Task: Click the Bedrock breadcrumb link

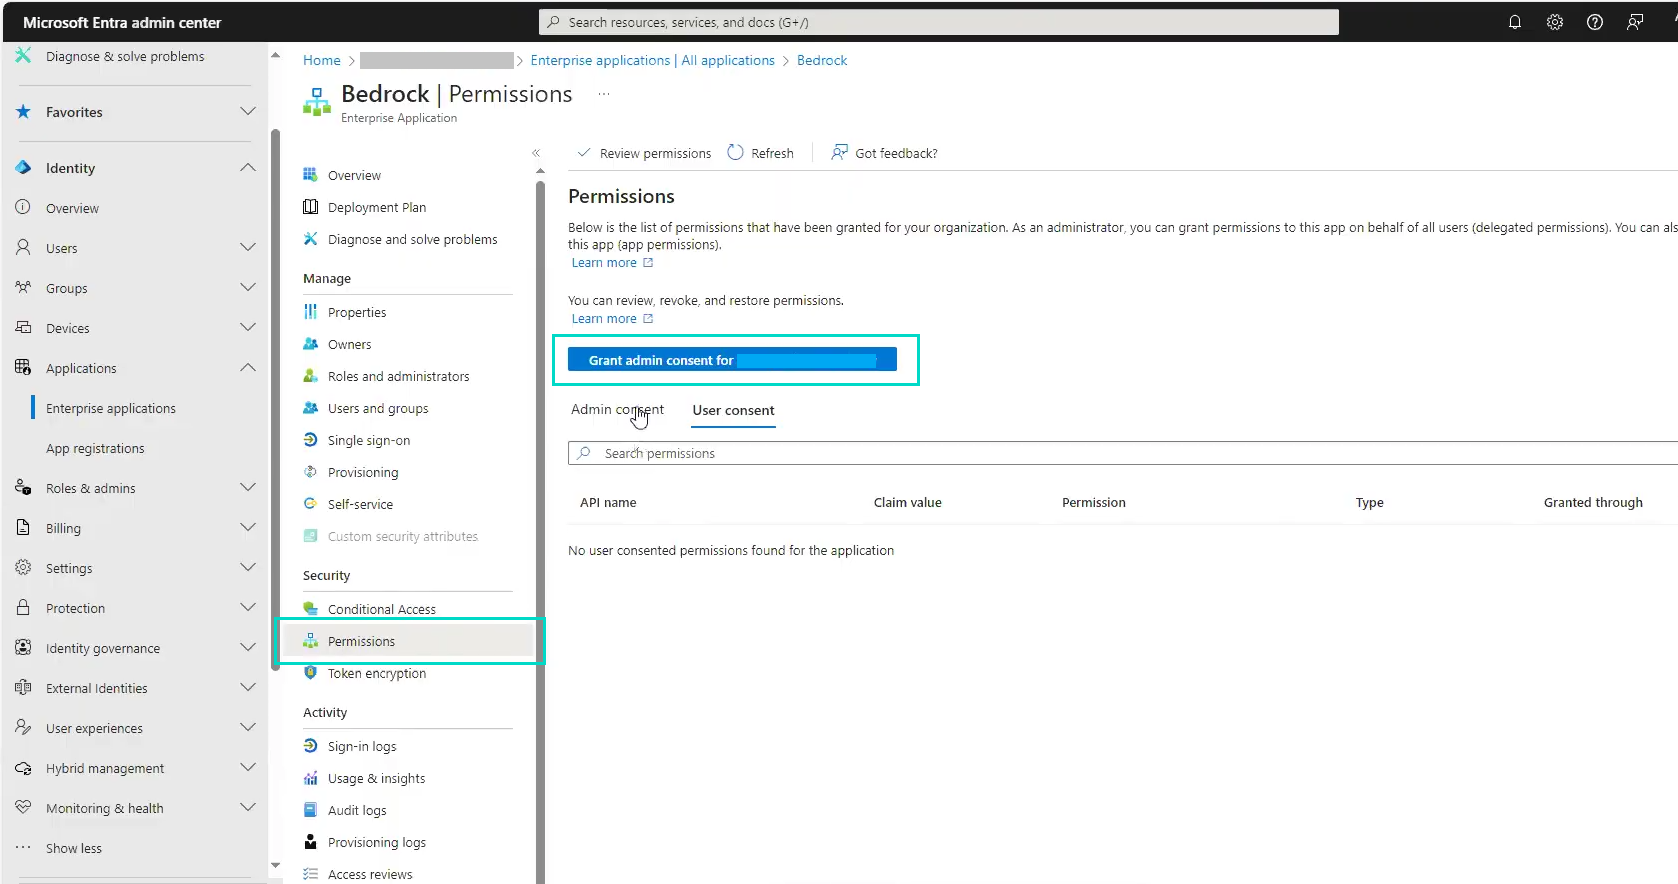Action: pos(822,60)
